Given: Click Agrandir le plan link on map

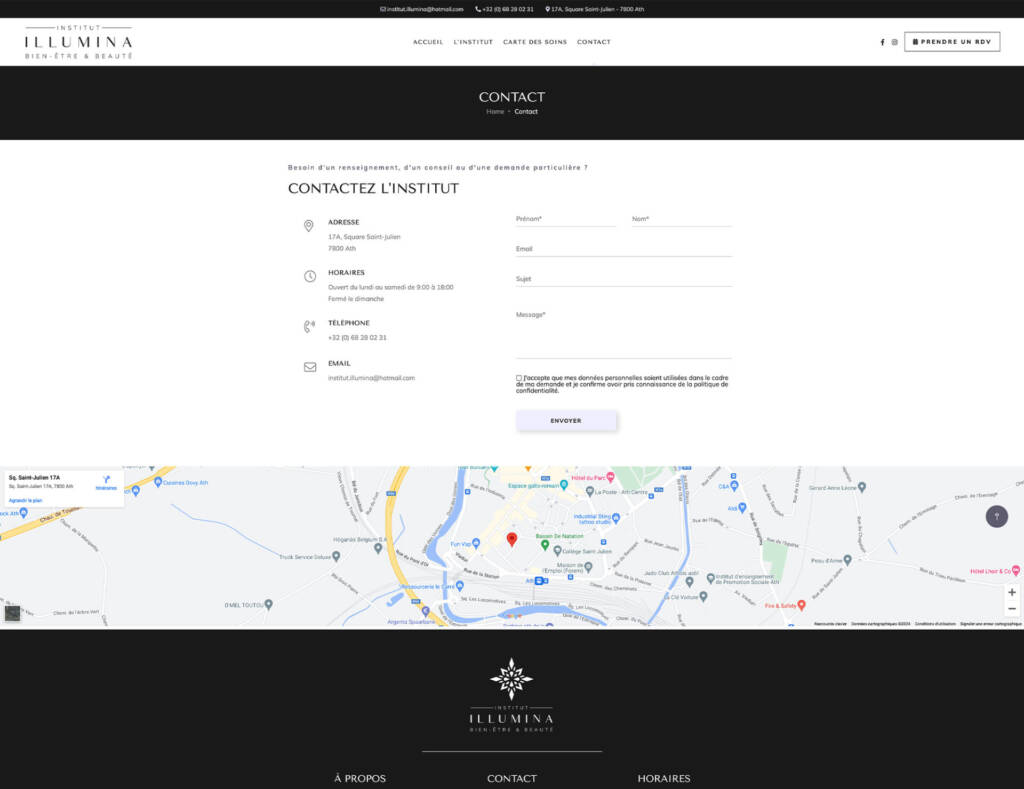Looking at the screenshot, I should click(x=26, y=500).
